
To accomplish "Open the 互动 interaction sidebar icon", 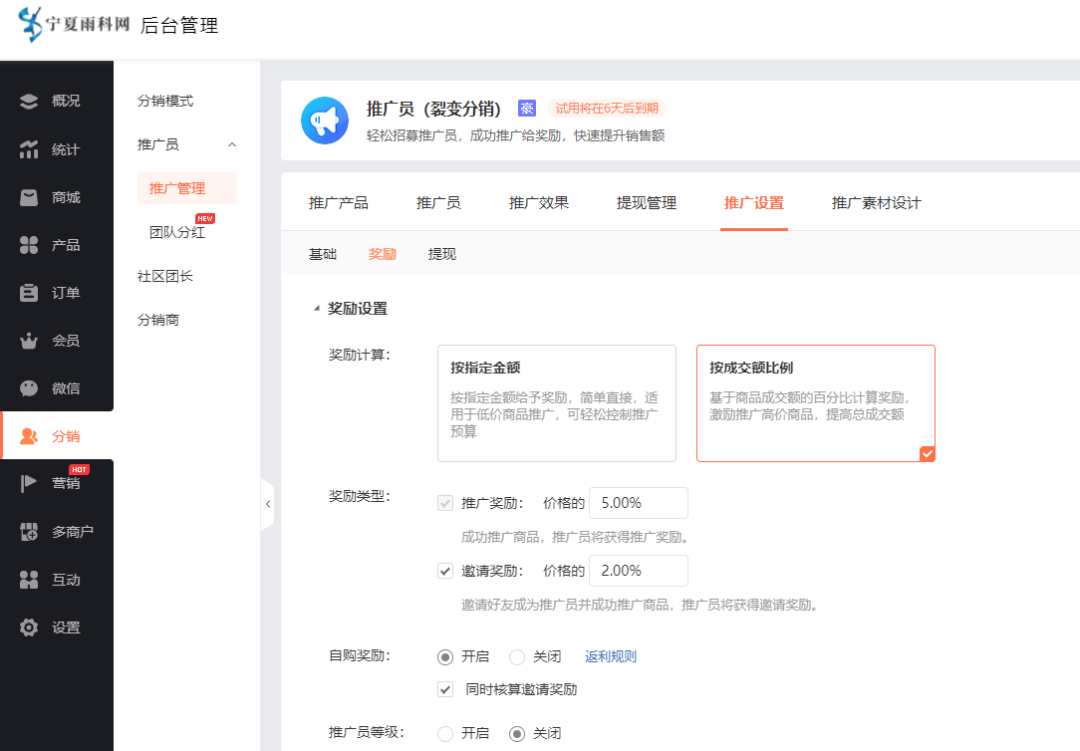I will [29, 580].
